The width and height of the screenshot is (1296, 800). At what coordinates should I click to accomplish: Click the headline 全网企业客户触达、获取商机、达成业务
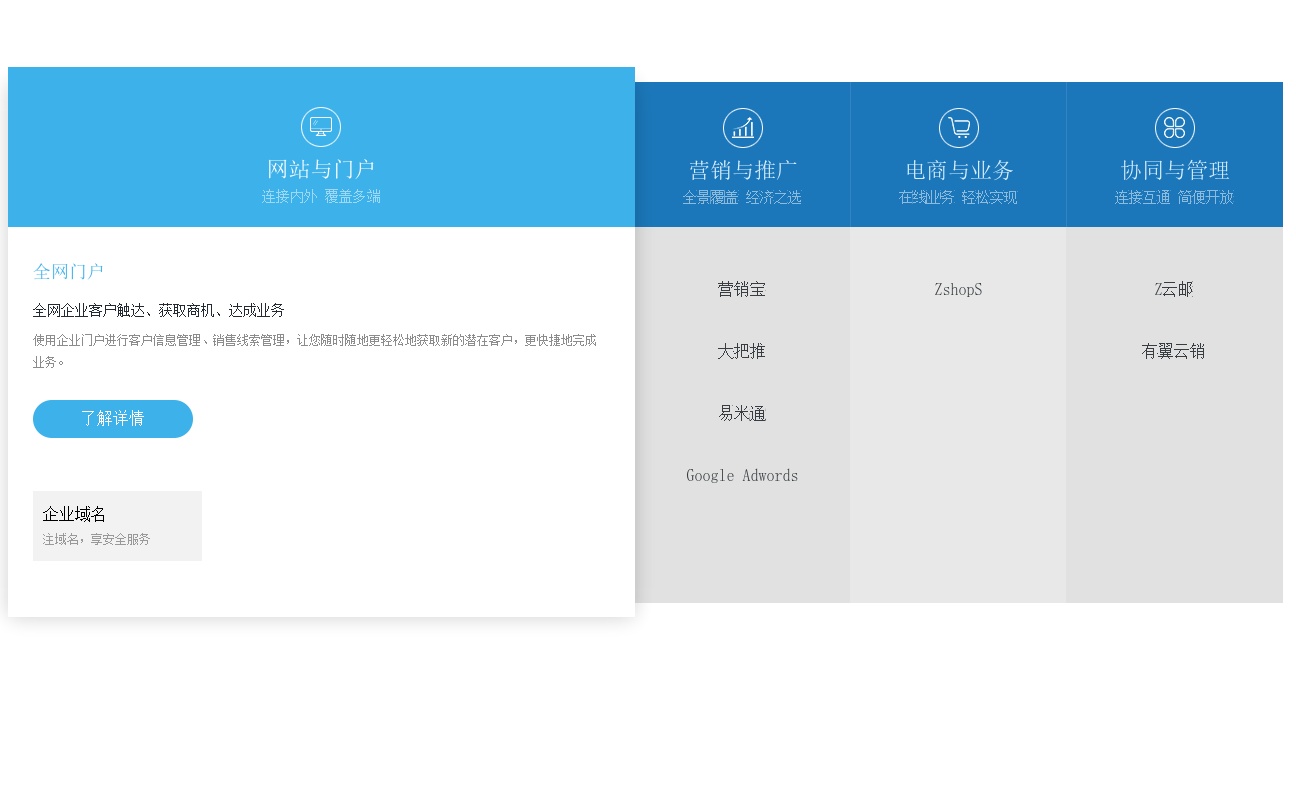(159, 311)
